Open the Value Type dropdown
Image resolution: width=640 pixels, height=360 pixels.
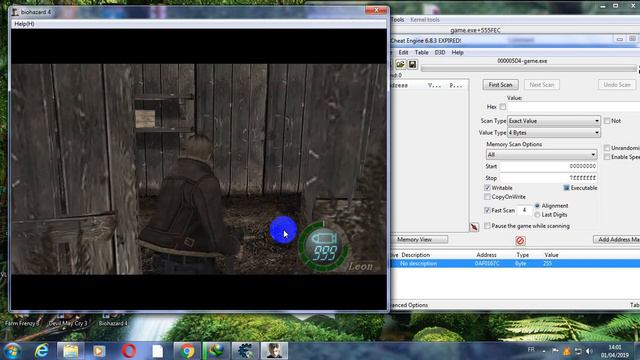[553, 133]
